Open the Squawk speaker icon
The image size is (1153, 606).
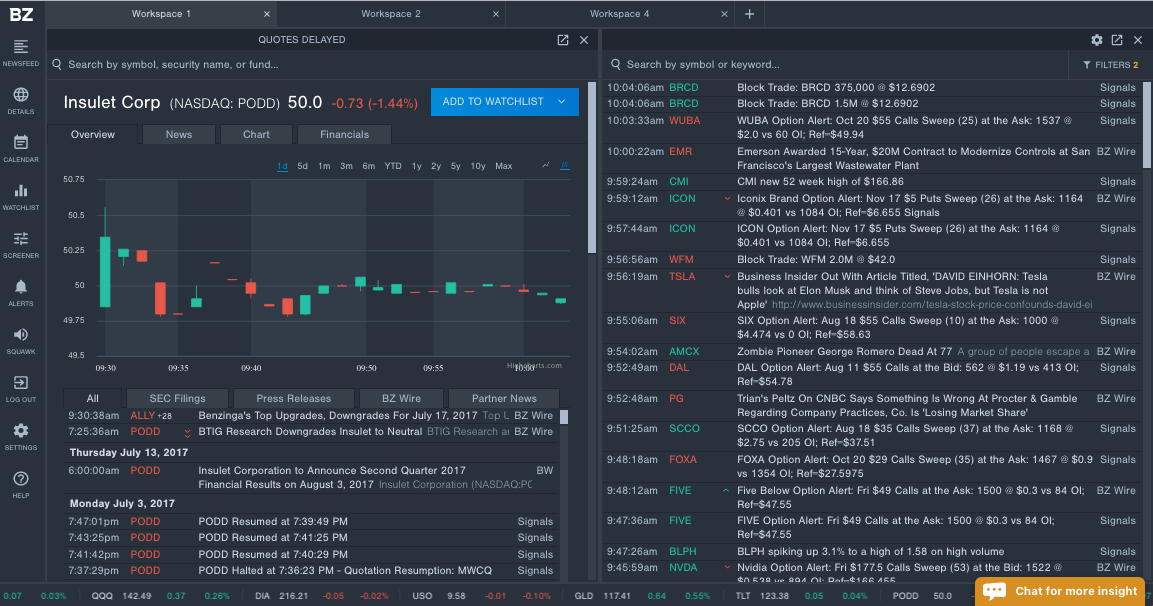21,335
